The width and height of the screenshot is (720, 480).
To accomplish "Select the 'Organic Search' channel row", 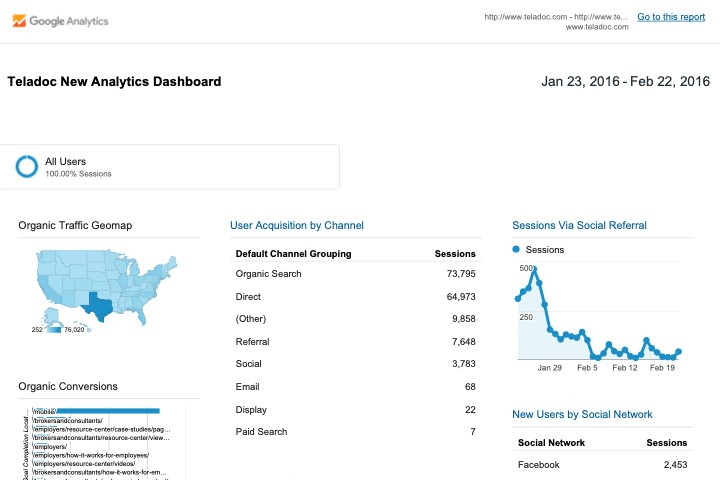I will [x=355, y=274].
